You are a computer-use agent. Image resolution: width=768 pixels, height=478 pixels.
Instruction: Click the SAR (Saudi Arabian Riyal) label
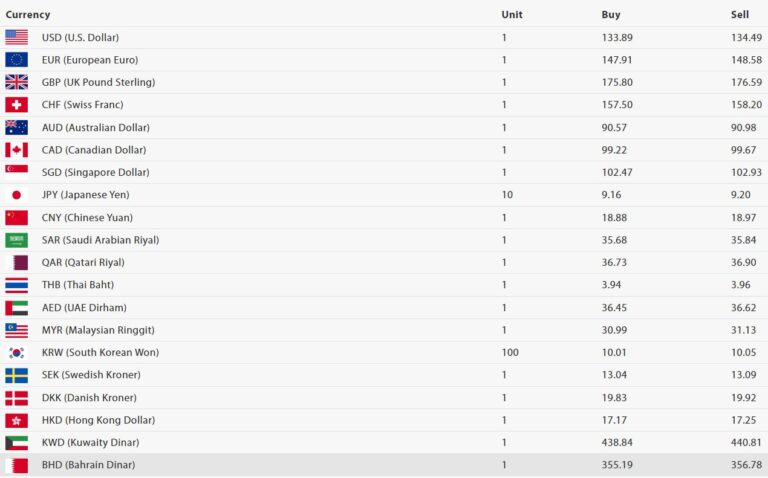[100, 240]
